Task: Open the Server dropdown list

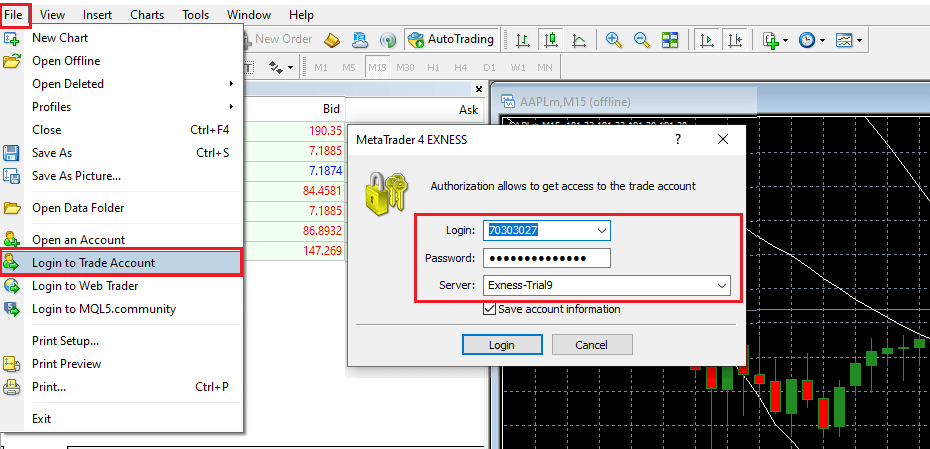Action: [721, 286]
